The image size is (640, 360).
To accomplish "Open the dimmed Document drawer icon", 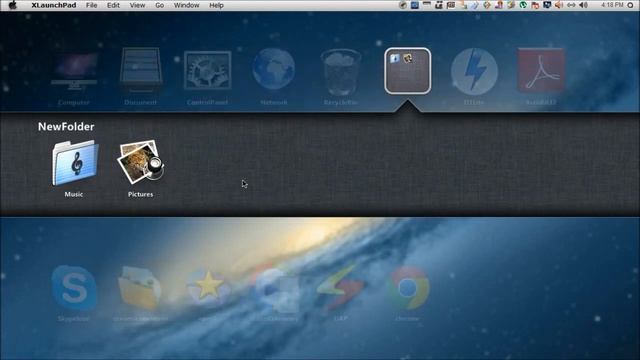I will point(141,70).
